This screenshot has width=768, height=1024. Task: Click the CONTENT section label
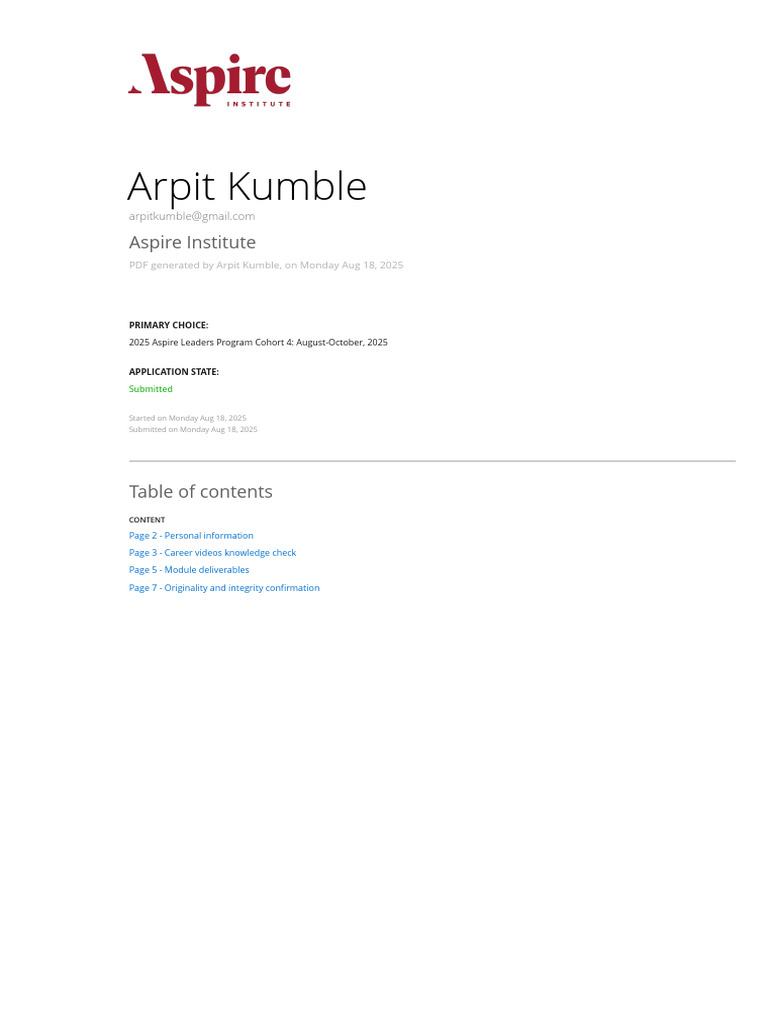pos(147,520)
